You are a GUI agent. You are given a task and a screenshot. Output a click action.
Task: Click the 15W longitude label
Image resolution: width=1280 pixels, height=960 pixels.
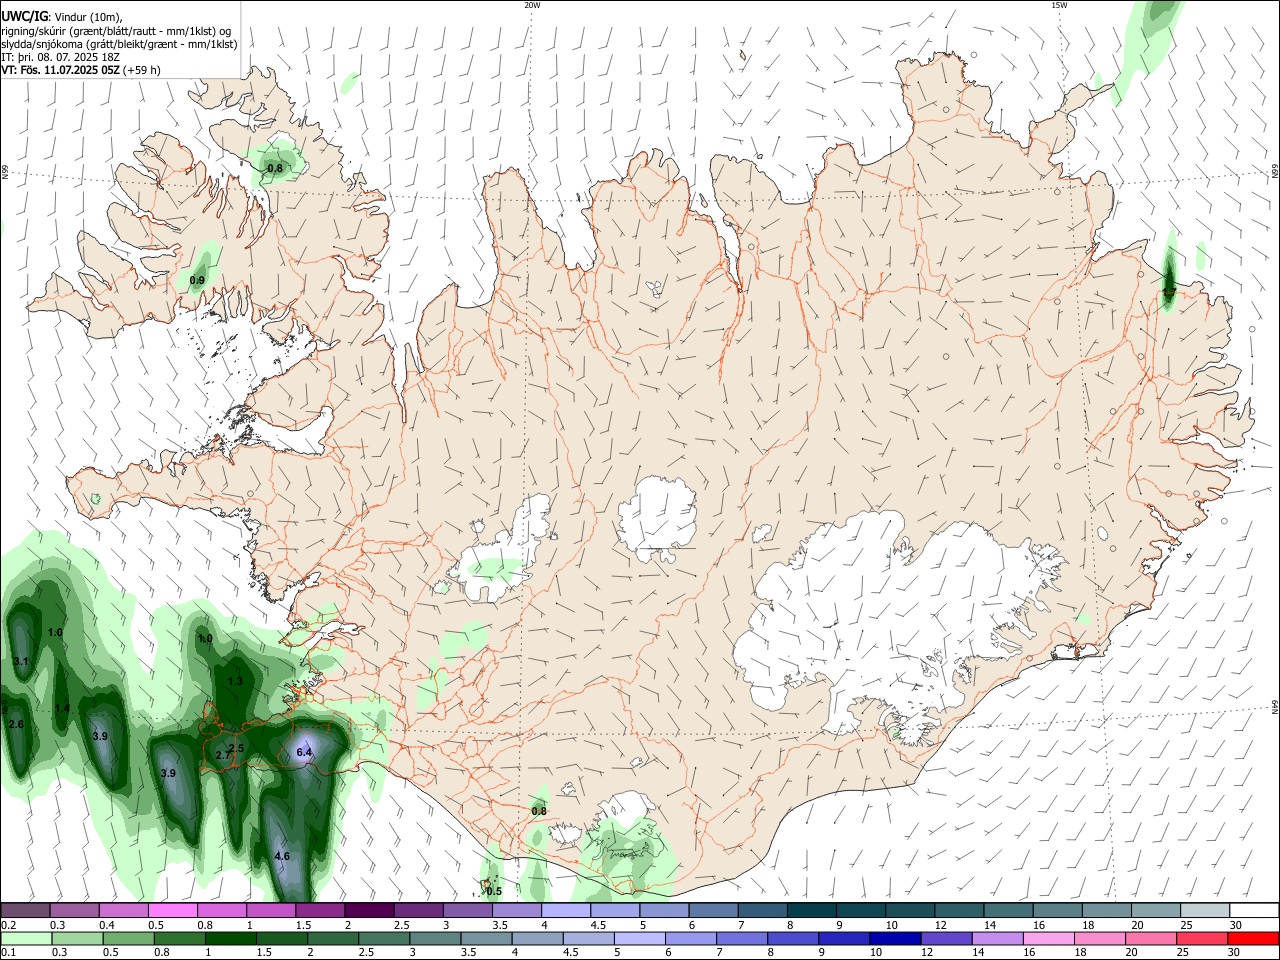(x=1059, y=5)
